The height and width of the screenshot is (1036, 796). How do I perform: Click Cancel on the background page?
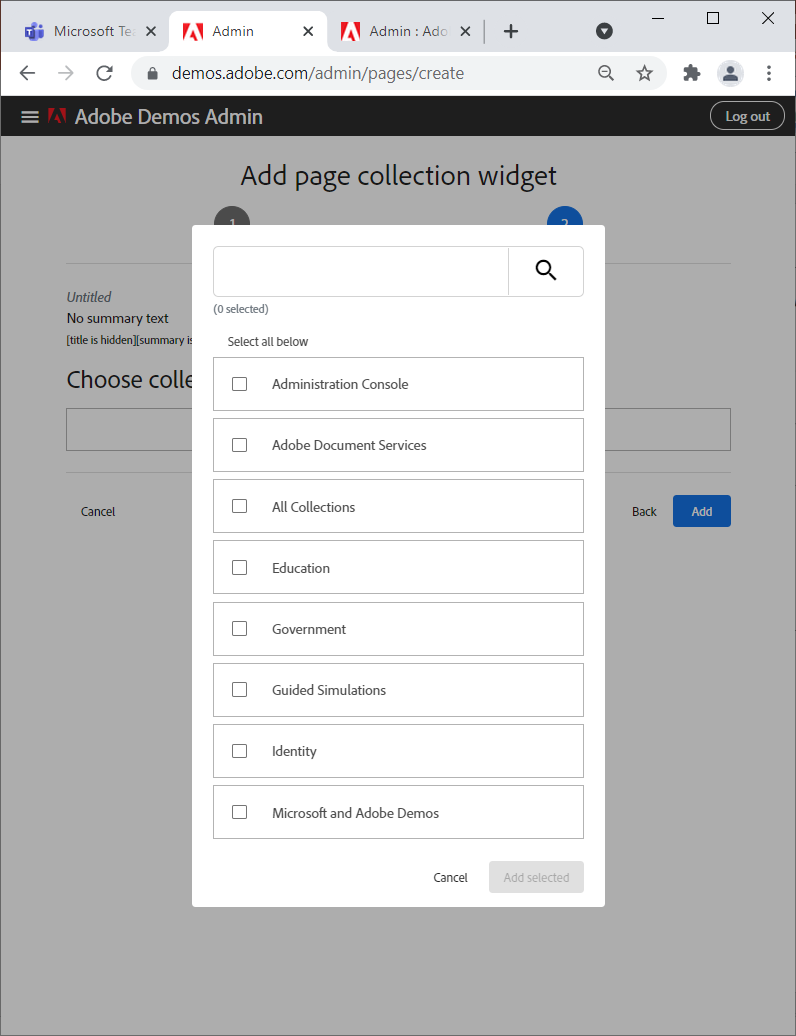tap(98, 511)
